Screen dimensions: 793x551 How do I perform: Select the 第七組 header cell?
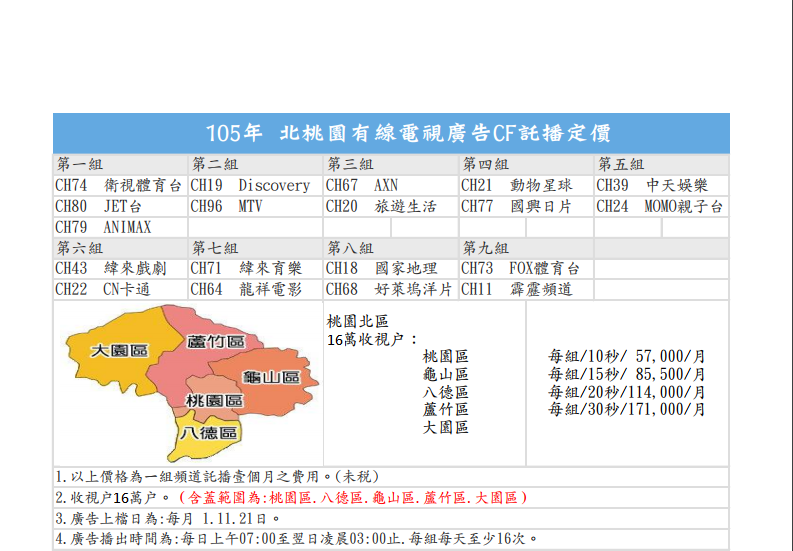coord(255,248)
